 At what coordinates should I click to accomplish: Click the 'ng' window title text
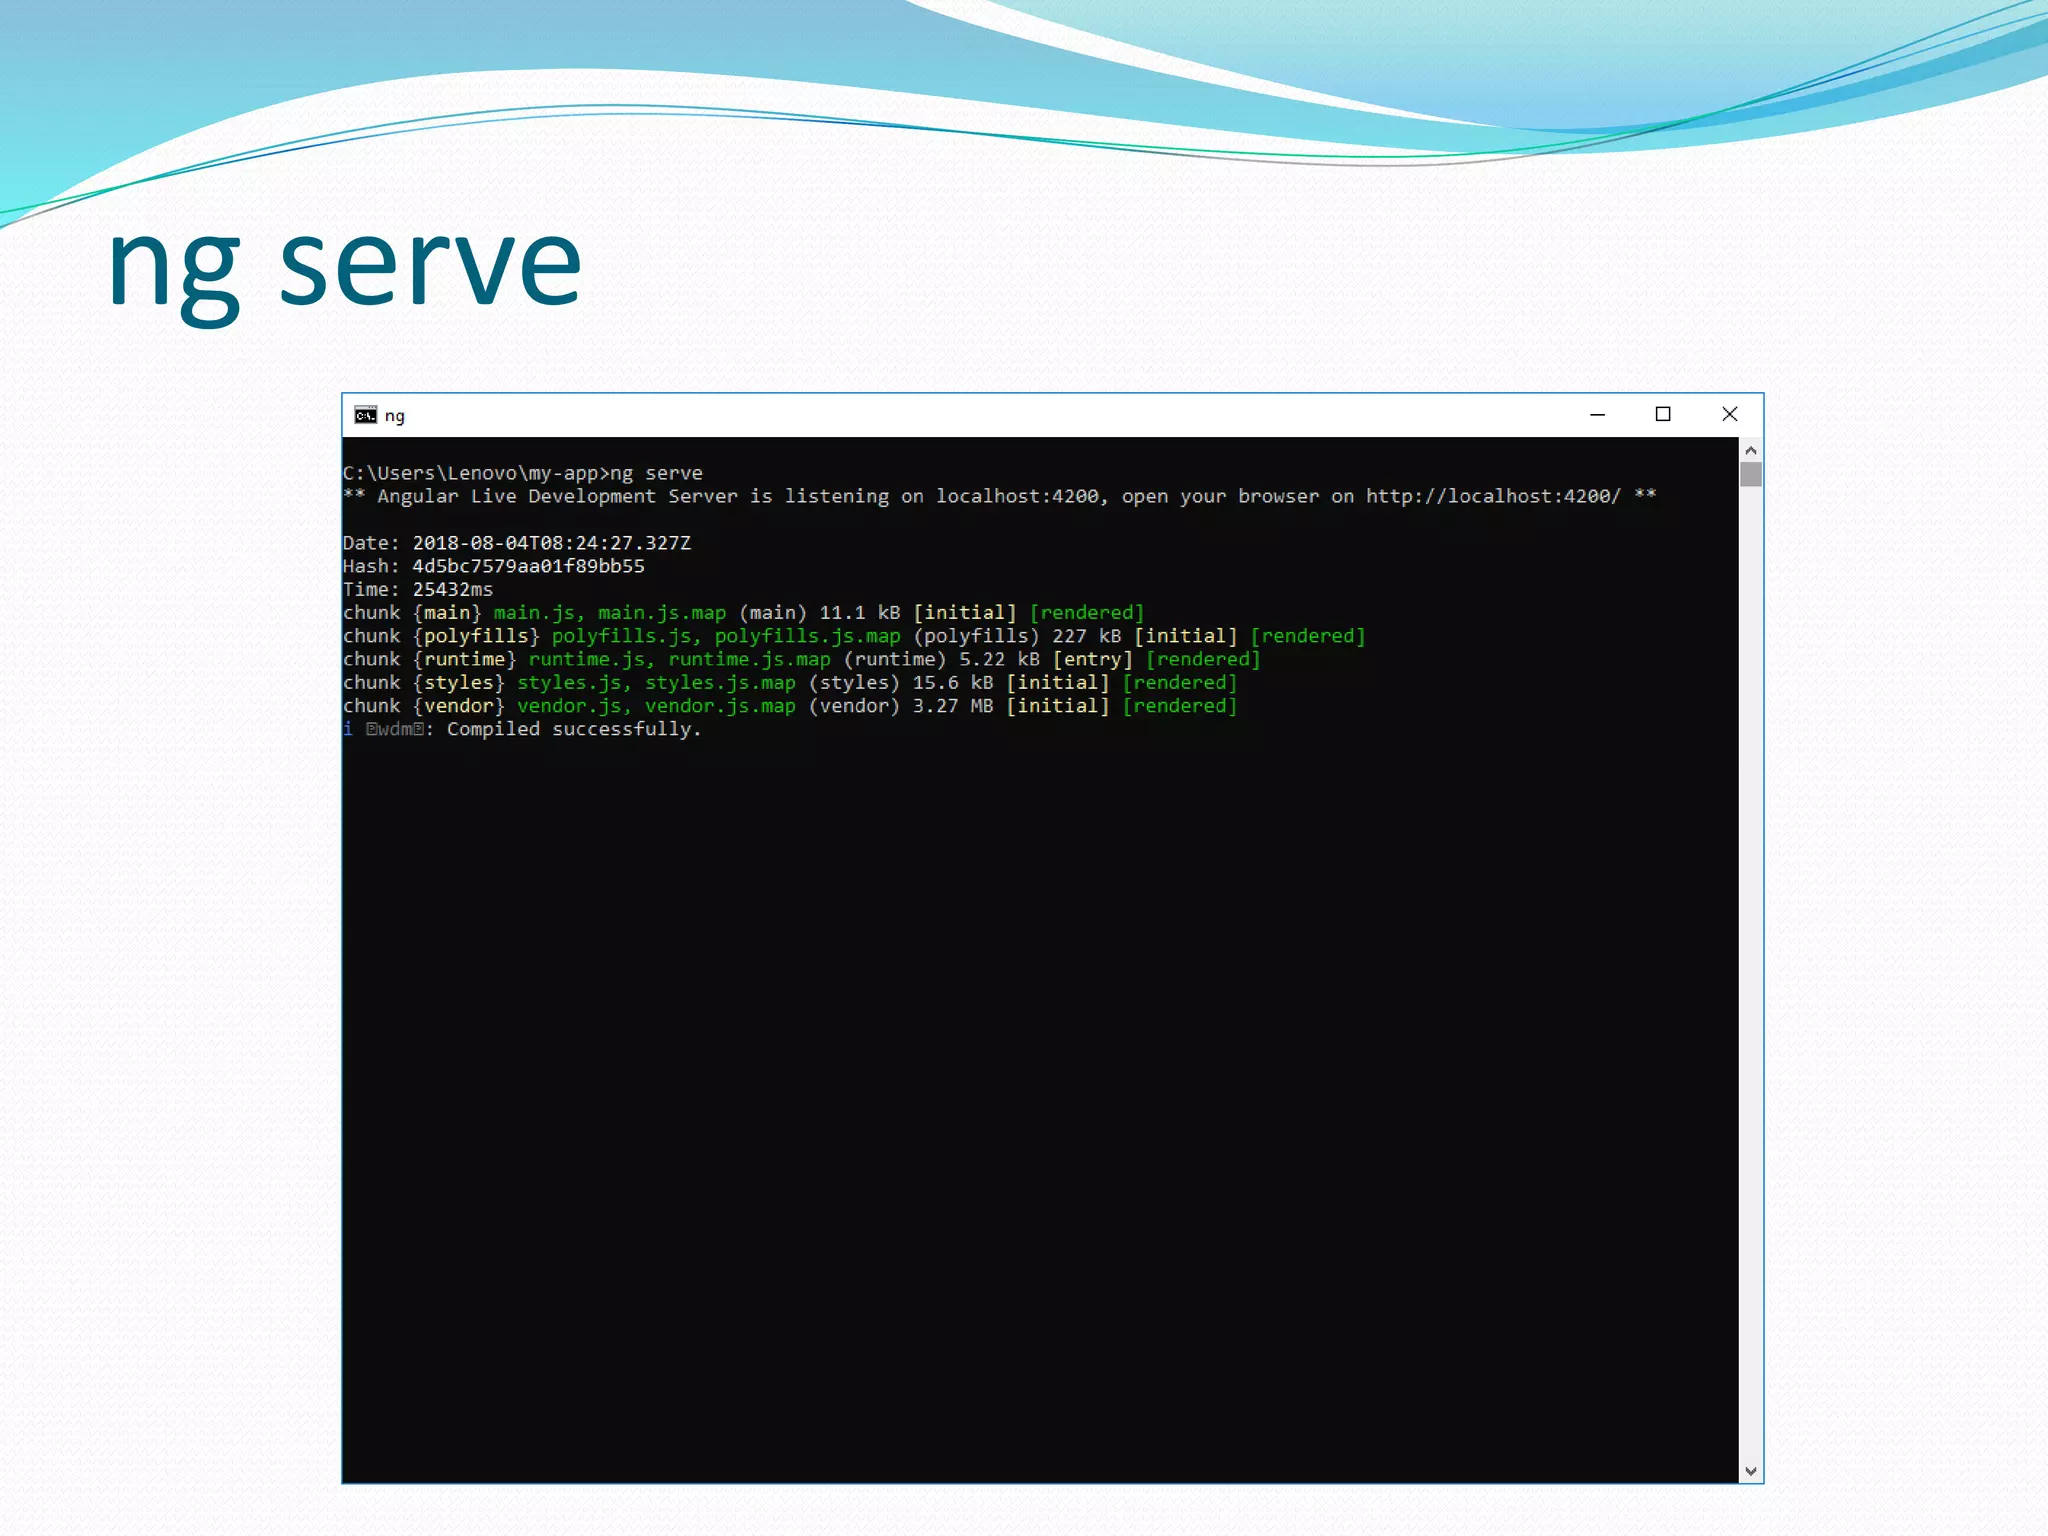tap(395, 416)
